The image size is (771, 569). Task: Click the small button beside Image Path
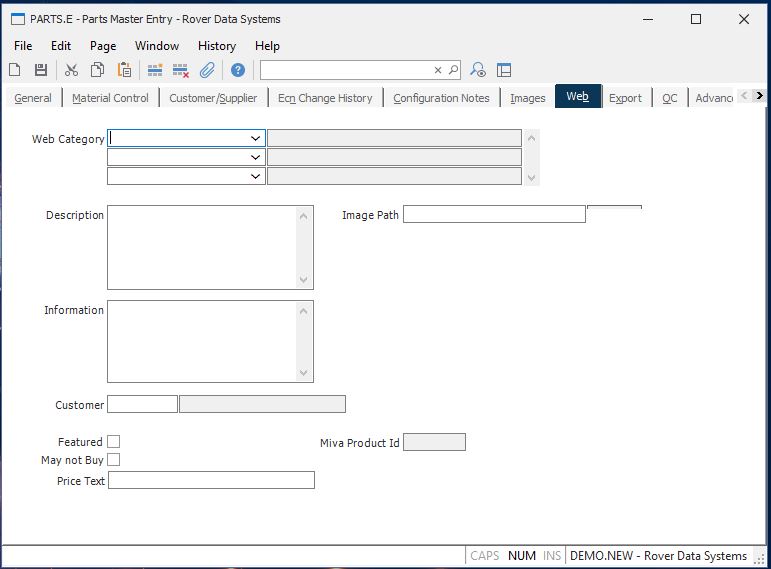(x=614, y=209)
